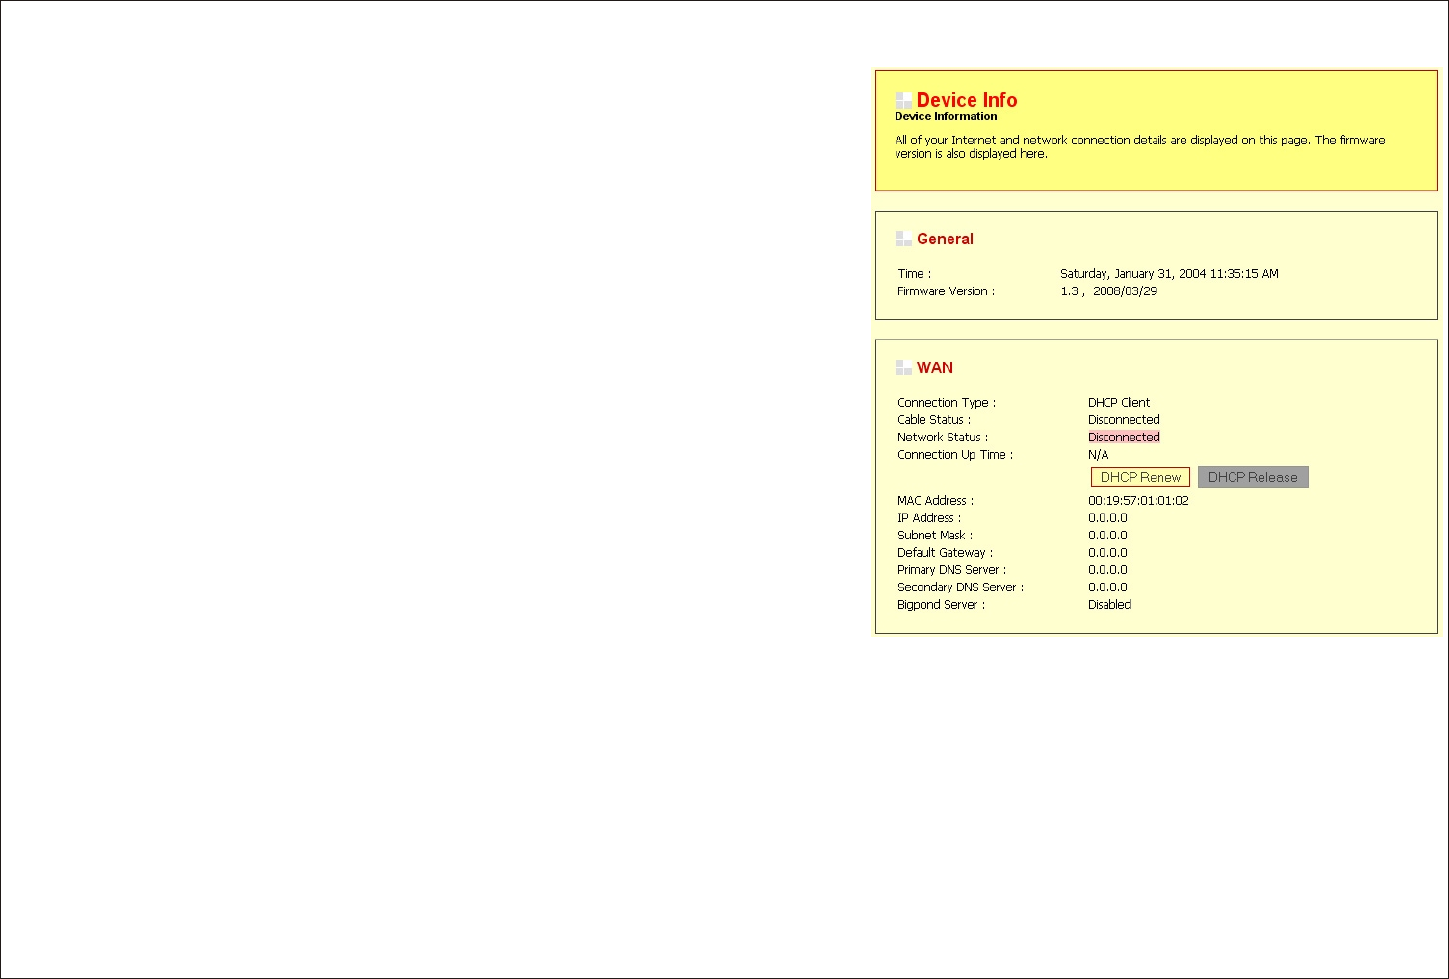Click the Device Info heading icon
This screenshot has width=1449, height=979.
[x=903, y=100]
